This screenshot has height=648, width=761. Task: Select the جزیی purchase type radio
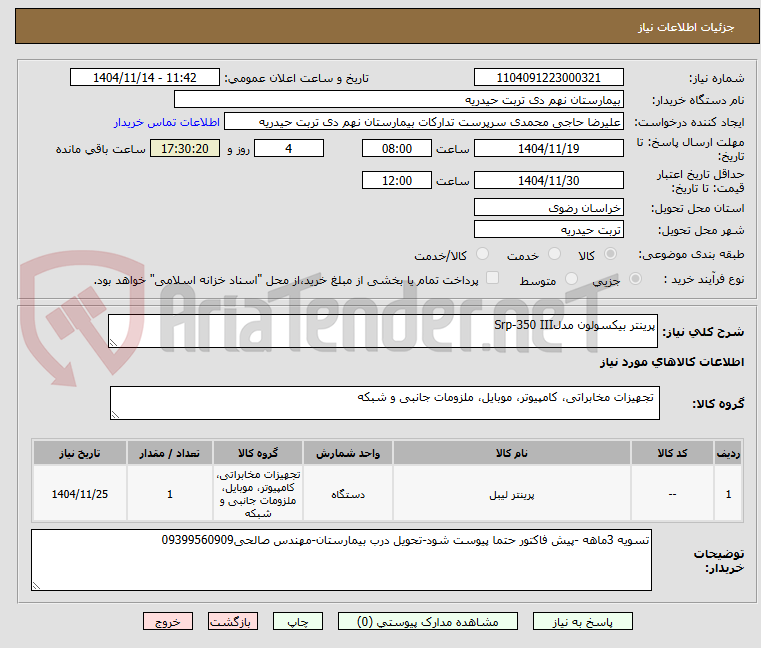pos(635,279)
